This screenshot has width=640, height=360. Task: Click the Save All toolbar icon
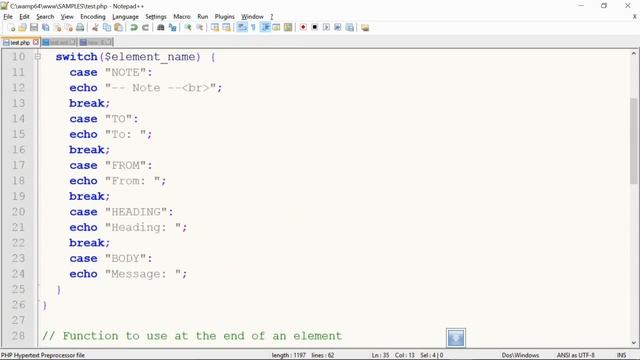point(46,27)
